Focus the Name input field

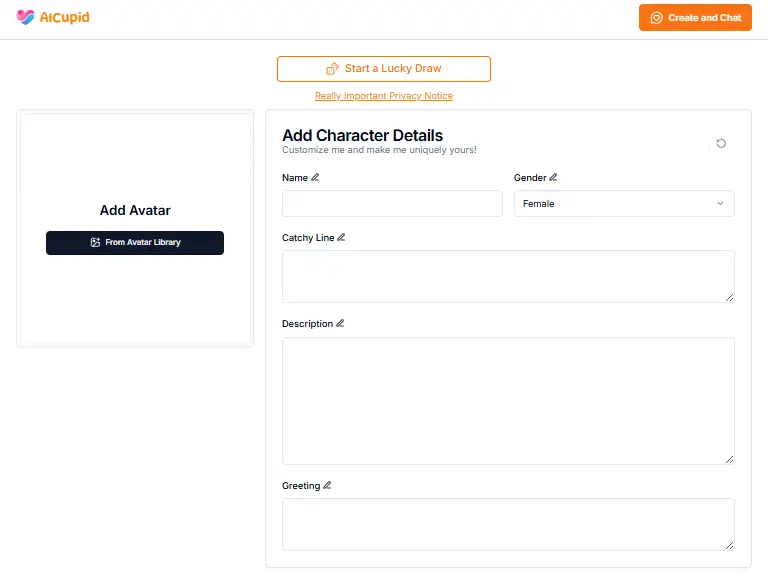392,204
